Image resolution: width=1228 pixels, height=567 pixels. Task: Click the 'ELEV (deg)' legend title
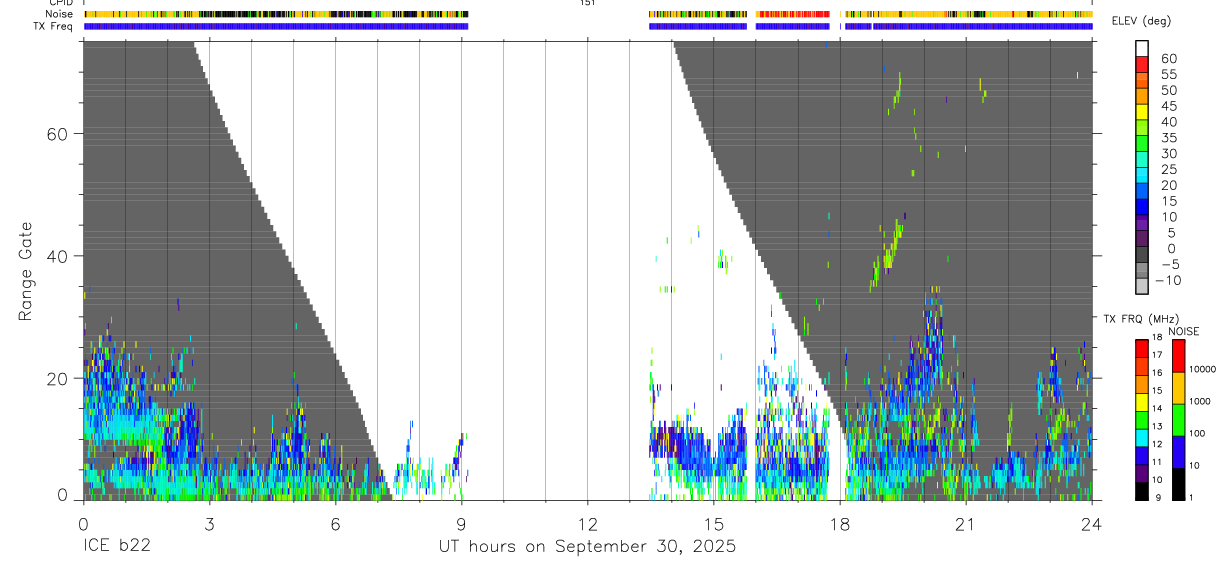click(1141, 21)
